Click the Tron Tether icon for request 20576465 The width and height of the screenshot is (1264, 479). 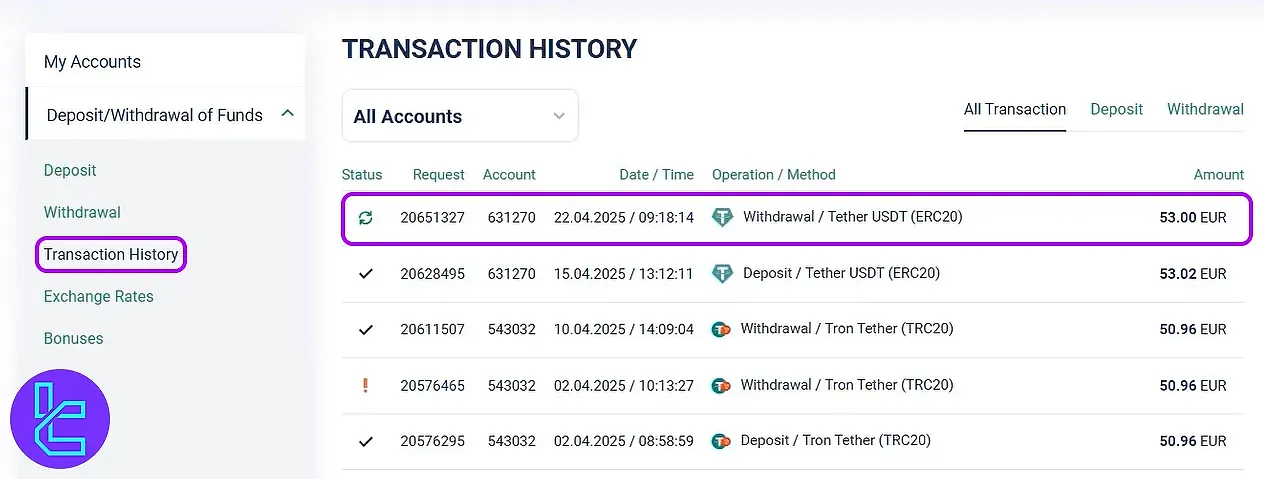pos(720,385)
